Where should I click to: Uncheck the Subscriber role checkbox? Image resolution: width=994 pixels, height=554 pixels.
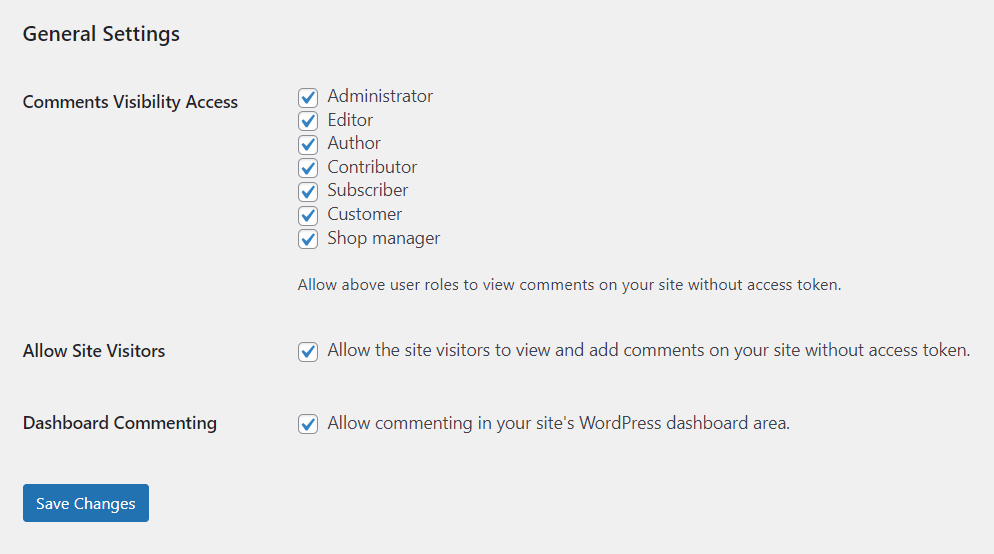[308, 191]
